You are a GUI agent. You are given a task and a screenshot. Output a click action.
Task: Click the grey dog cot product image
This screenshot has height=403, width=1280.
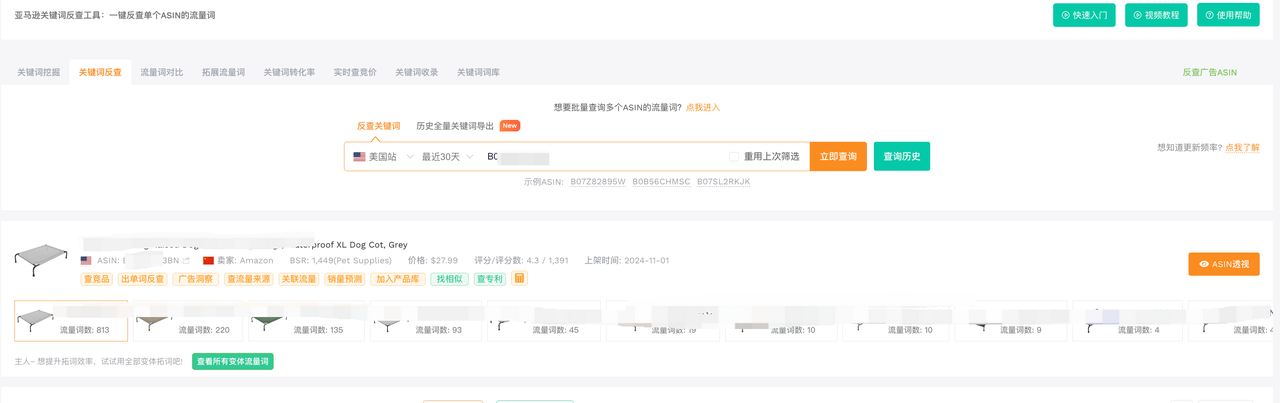pyautogui.click(x=42, y=260)
